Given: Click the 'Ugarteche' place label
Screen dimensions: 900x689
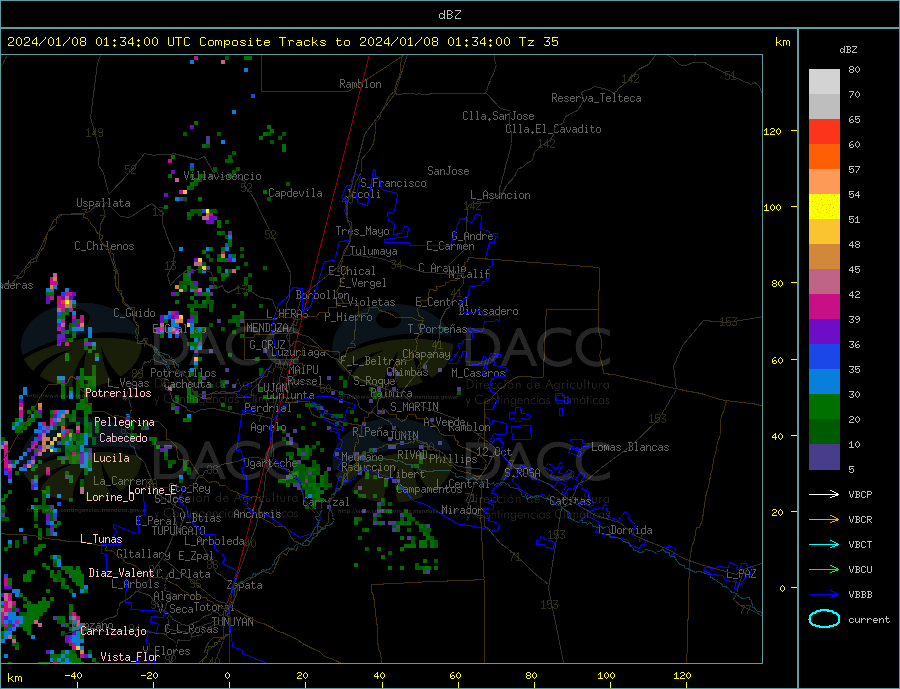Looking at the screenshot, I should pos(270,463).
